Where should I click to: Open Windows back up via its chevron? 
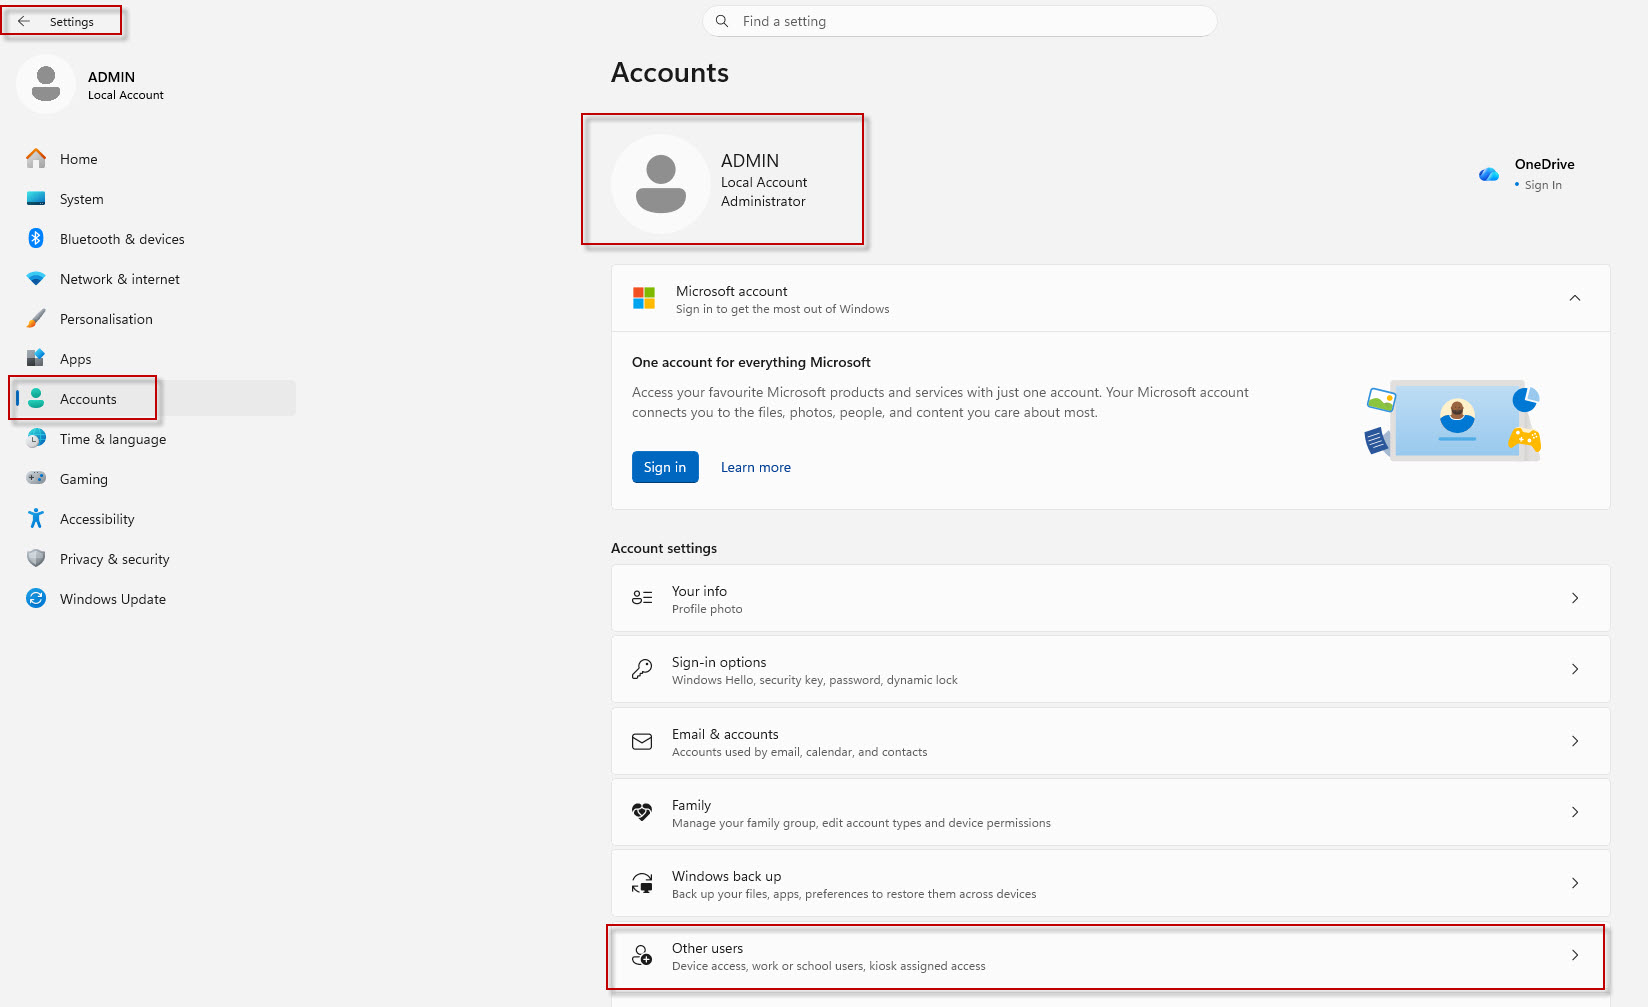pos(1575,883)
